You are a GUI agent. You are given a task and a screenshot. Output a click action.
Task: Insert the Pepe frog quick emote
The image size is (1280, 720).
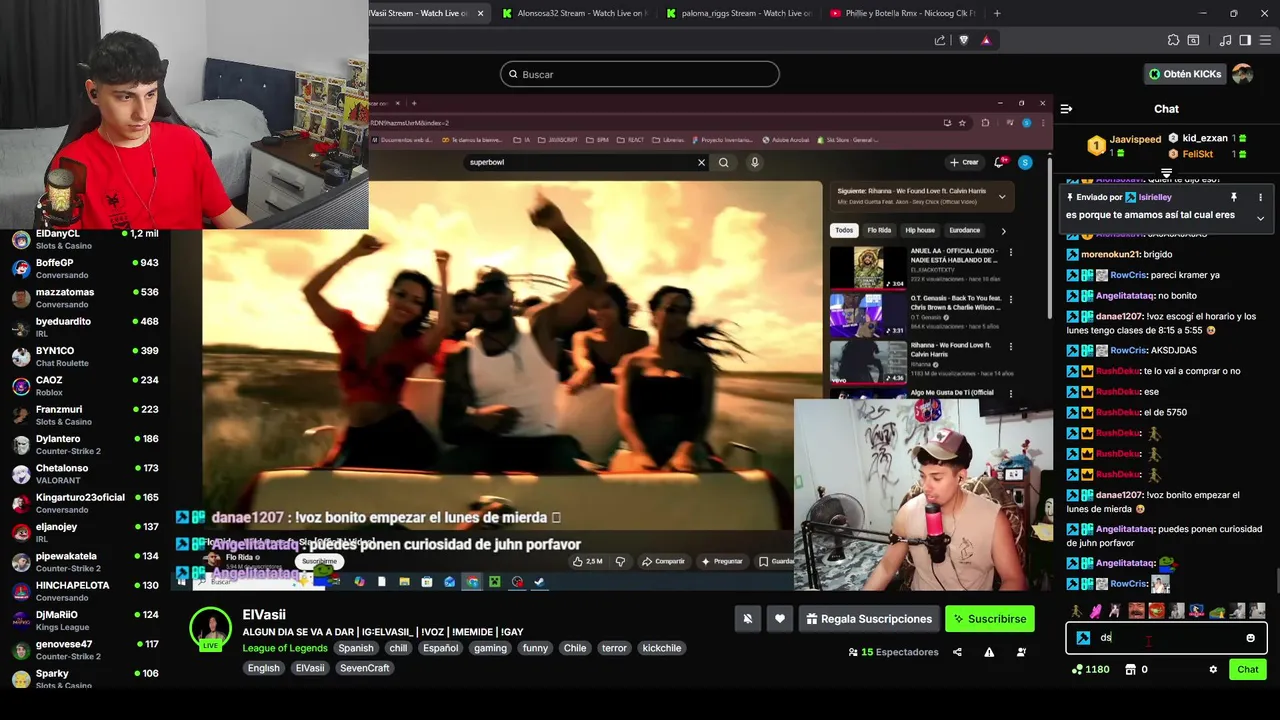point(1217,611)
